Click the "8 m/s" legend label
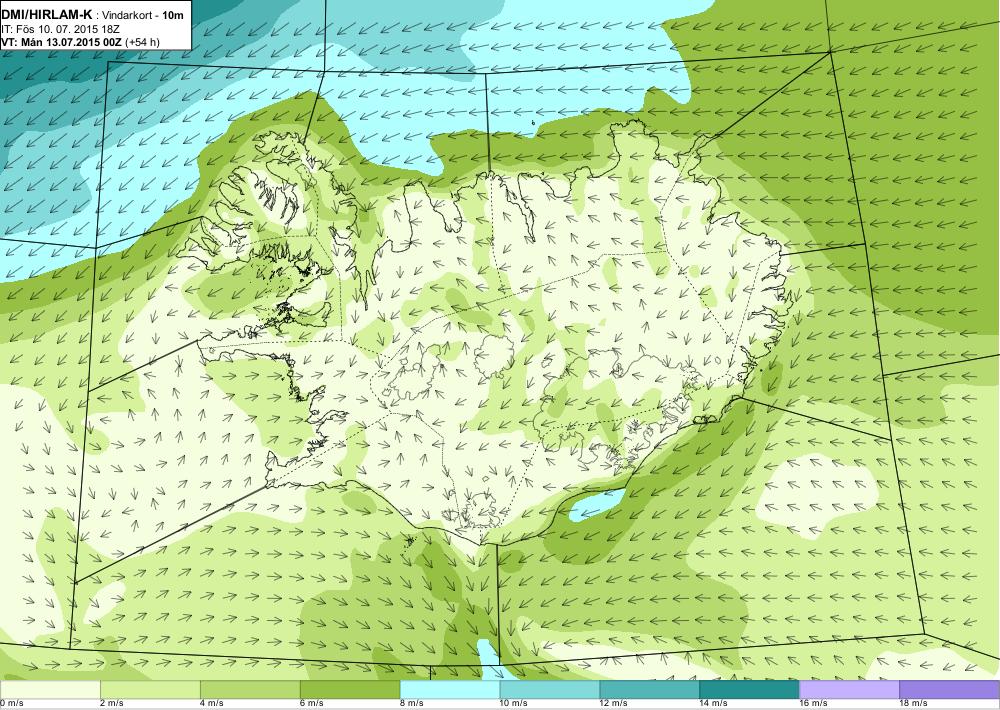Image resolution: width=1000 pixels, height=710 pixels. tap(411, 704)
